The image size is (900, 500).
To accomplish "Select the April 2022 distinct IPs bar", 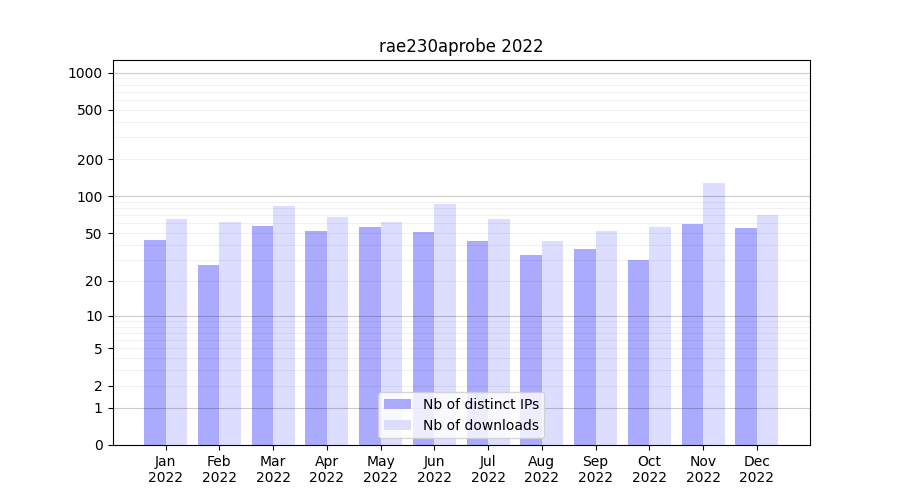I will 316,337.
